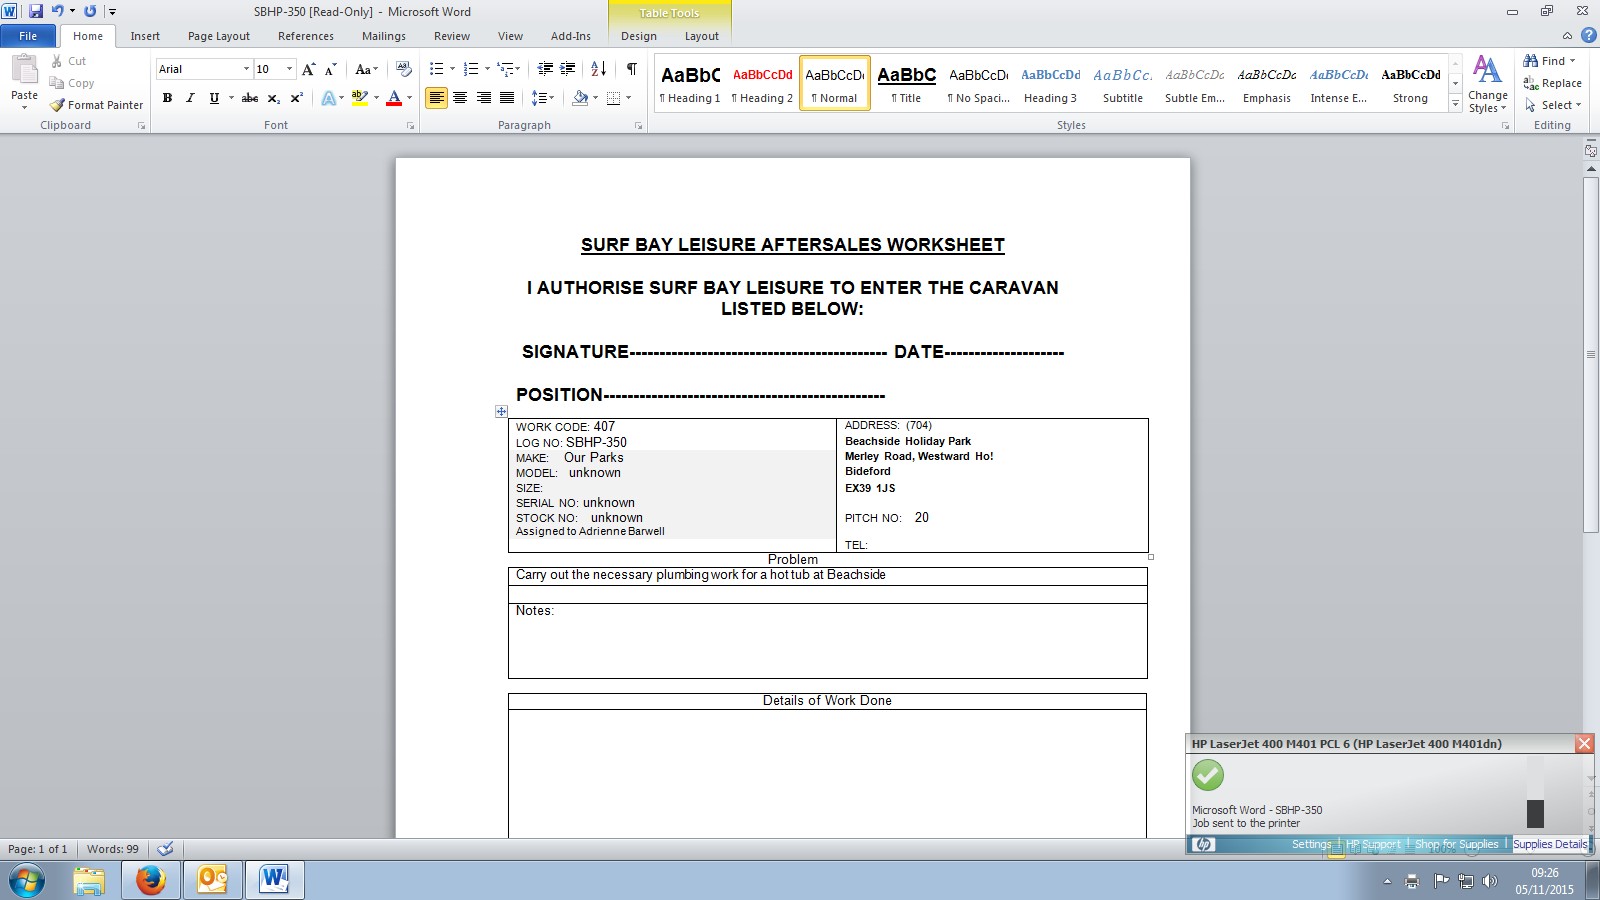Decrease paragraph indent
The image size is (1600, 900).
[545, 69]
